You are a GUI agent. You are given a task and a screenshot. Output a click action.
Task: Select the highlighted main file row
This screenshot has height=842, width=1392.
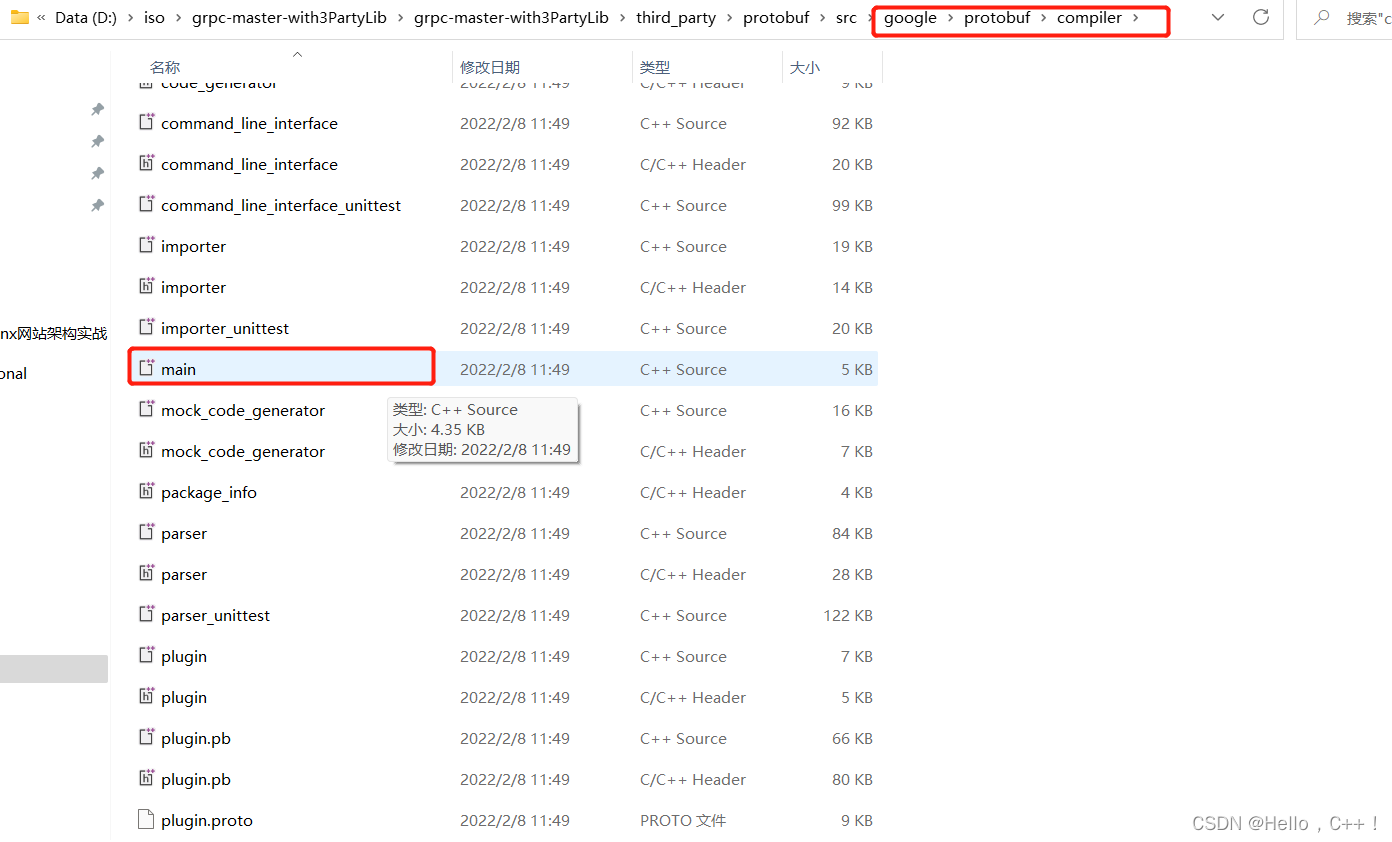coord(280,368)
